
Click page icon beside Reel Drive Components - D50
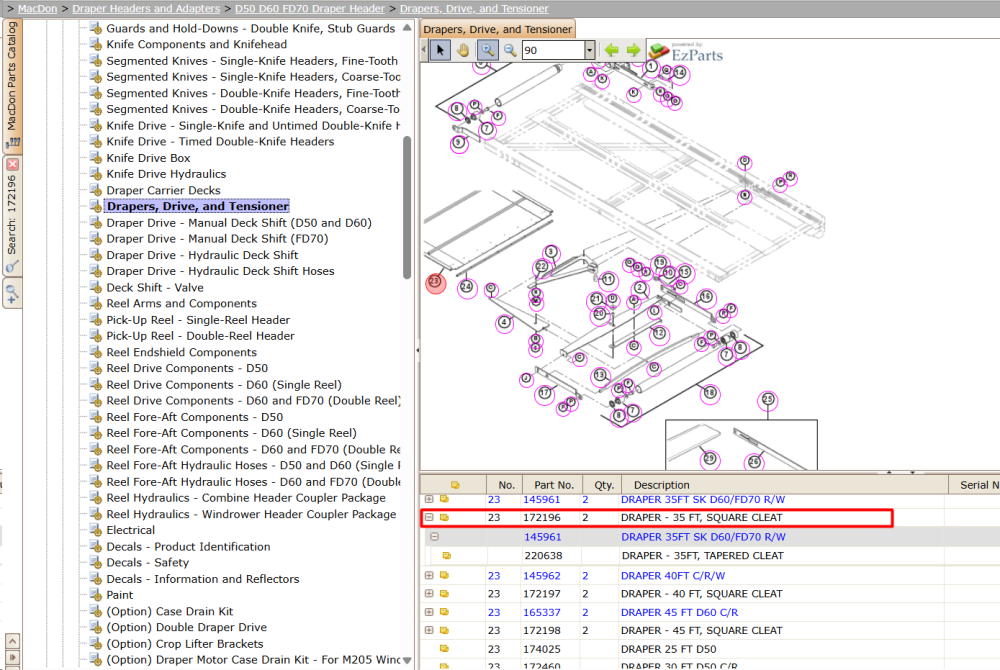click(x=96, y=368)
